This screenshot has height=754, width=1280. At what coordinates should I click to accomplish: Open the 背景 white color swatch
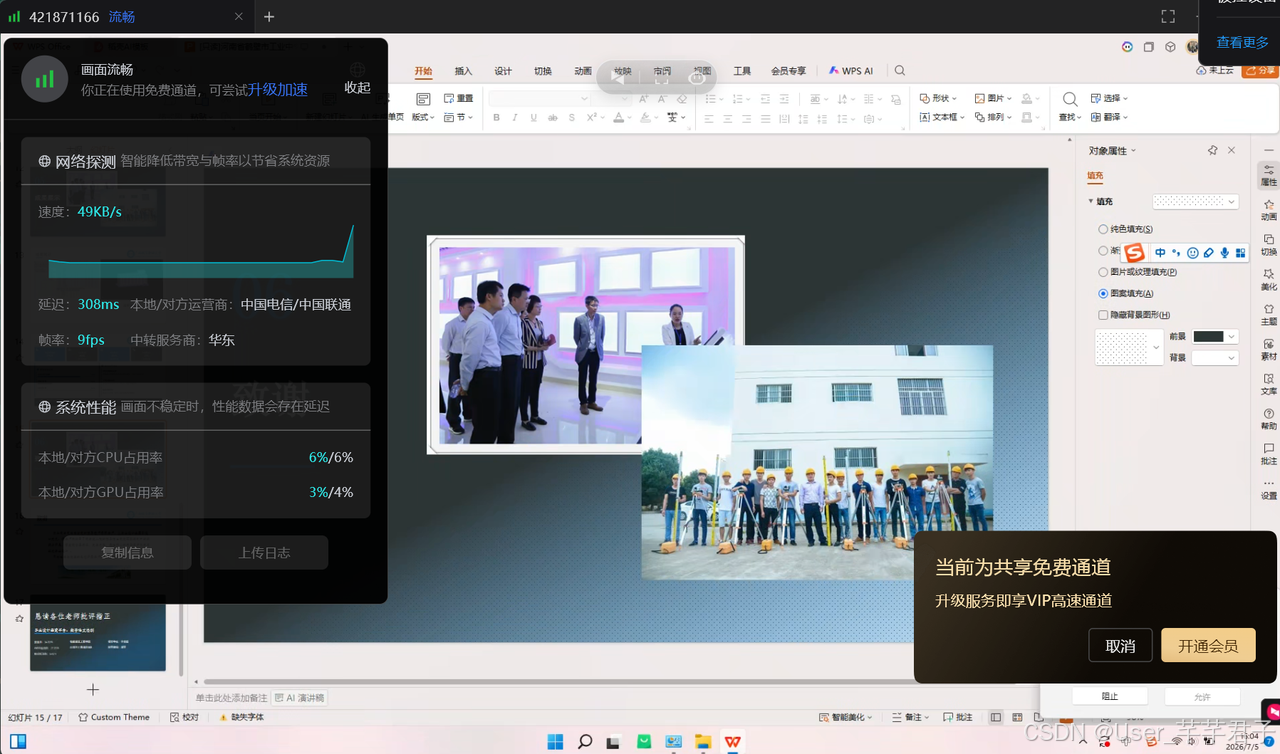pos(1215,357)
